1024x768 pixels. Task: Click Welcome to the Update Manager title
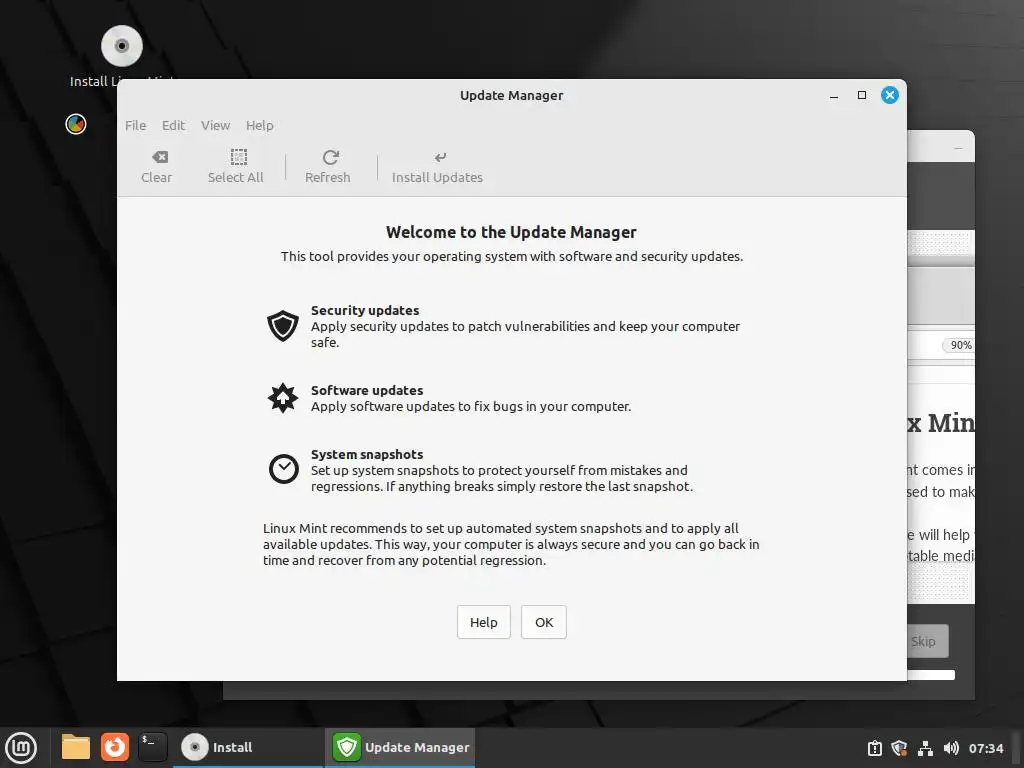tap(511, 232)
